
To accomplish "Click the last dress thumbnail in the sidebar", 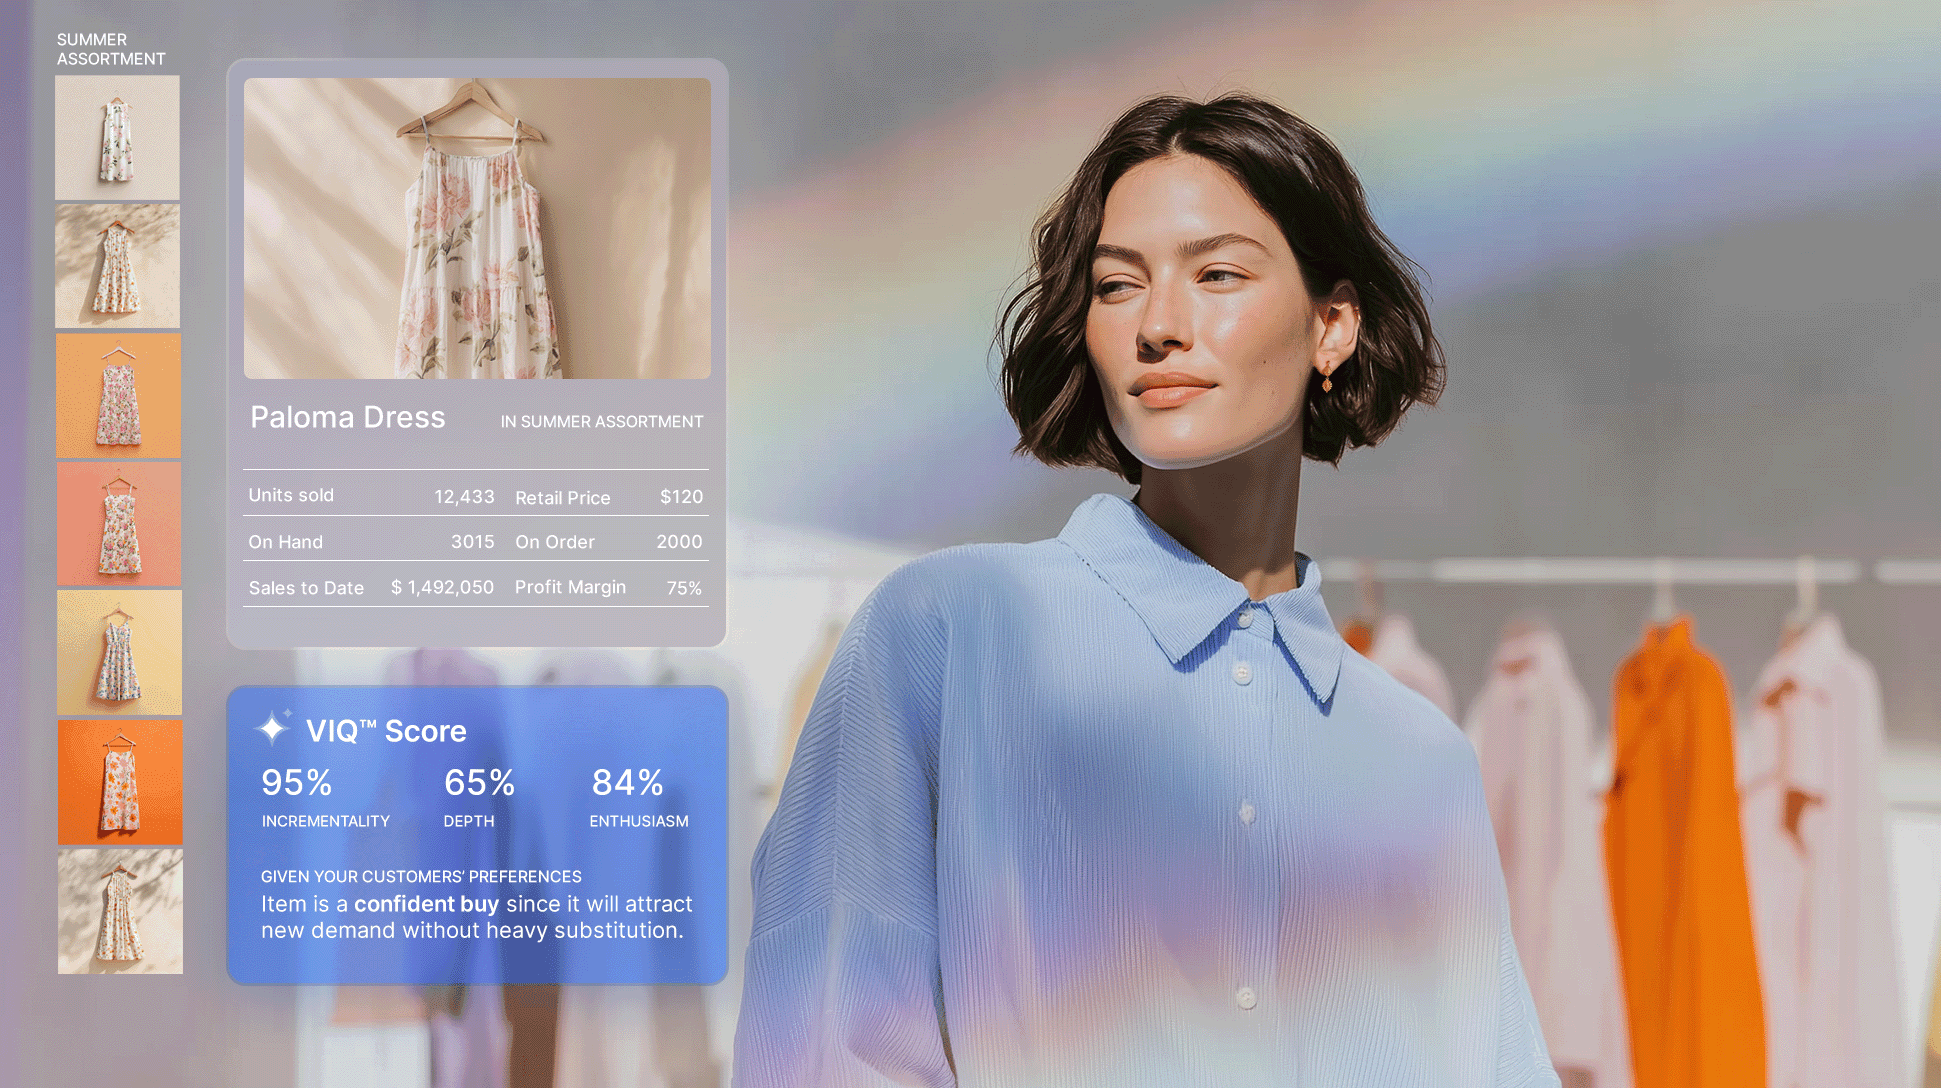I will point(119,911).
